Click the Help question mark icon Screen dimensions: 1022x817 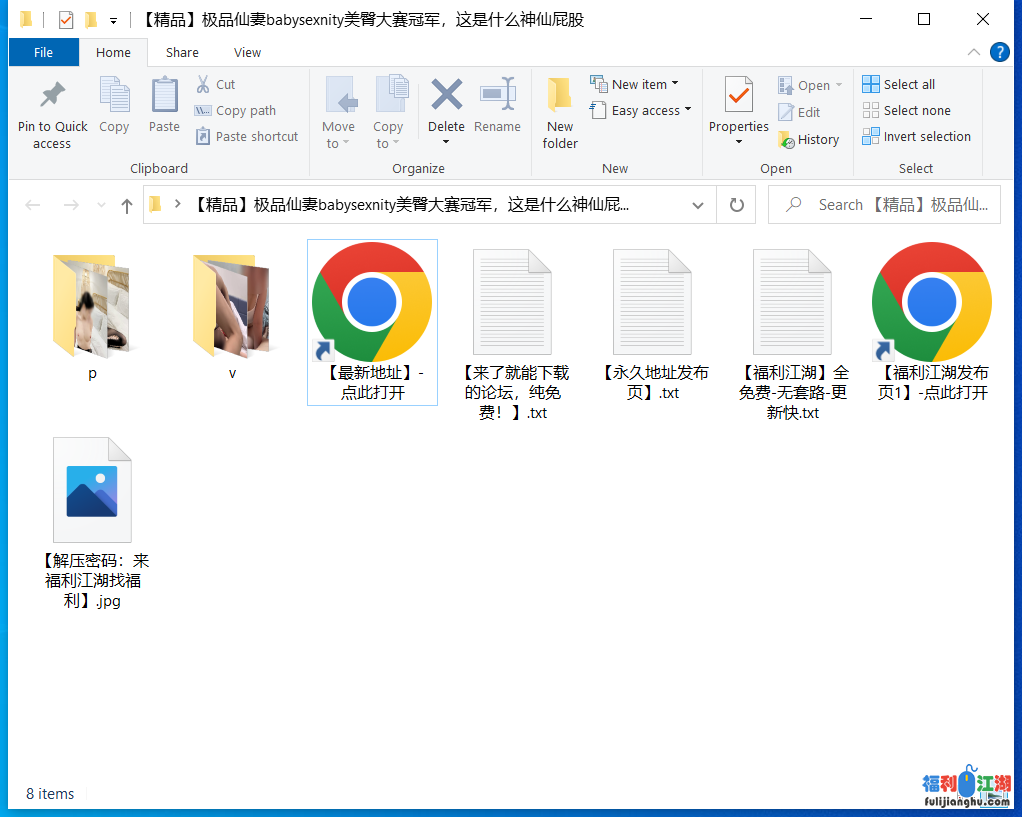999,53
